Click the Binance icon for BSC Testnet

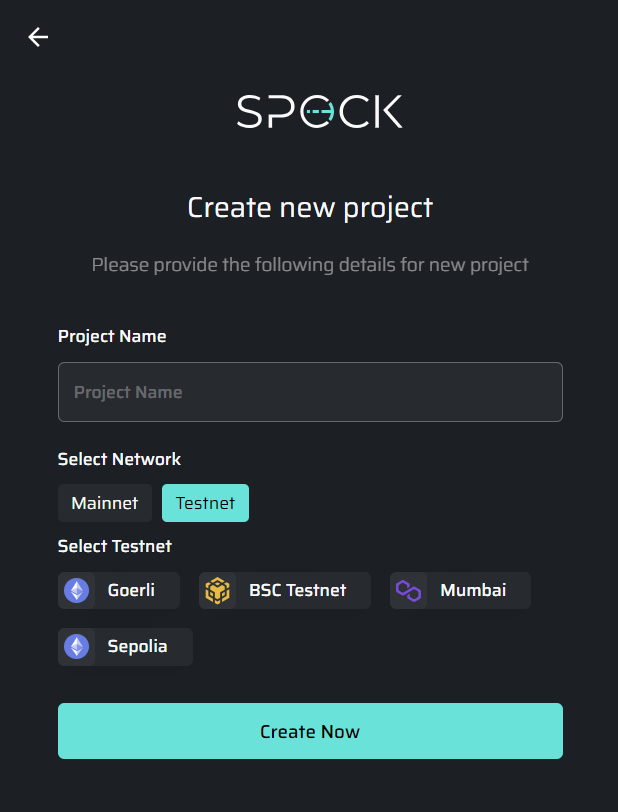217,591
